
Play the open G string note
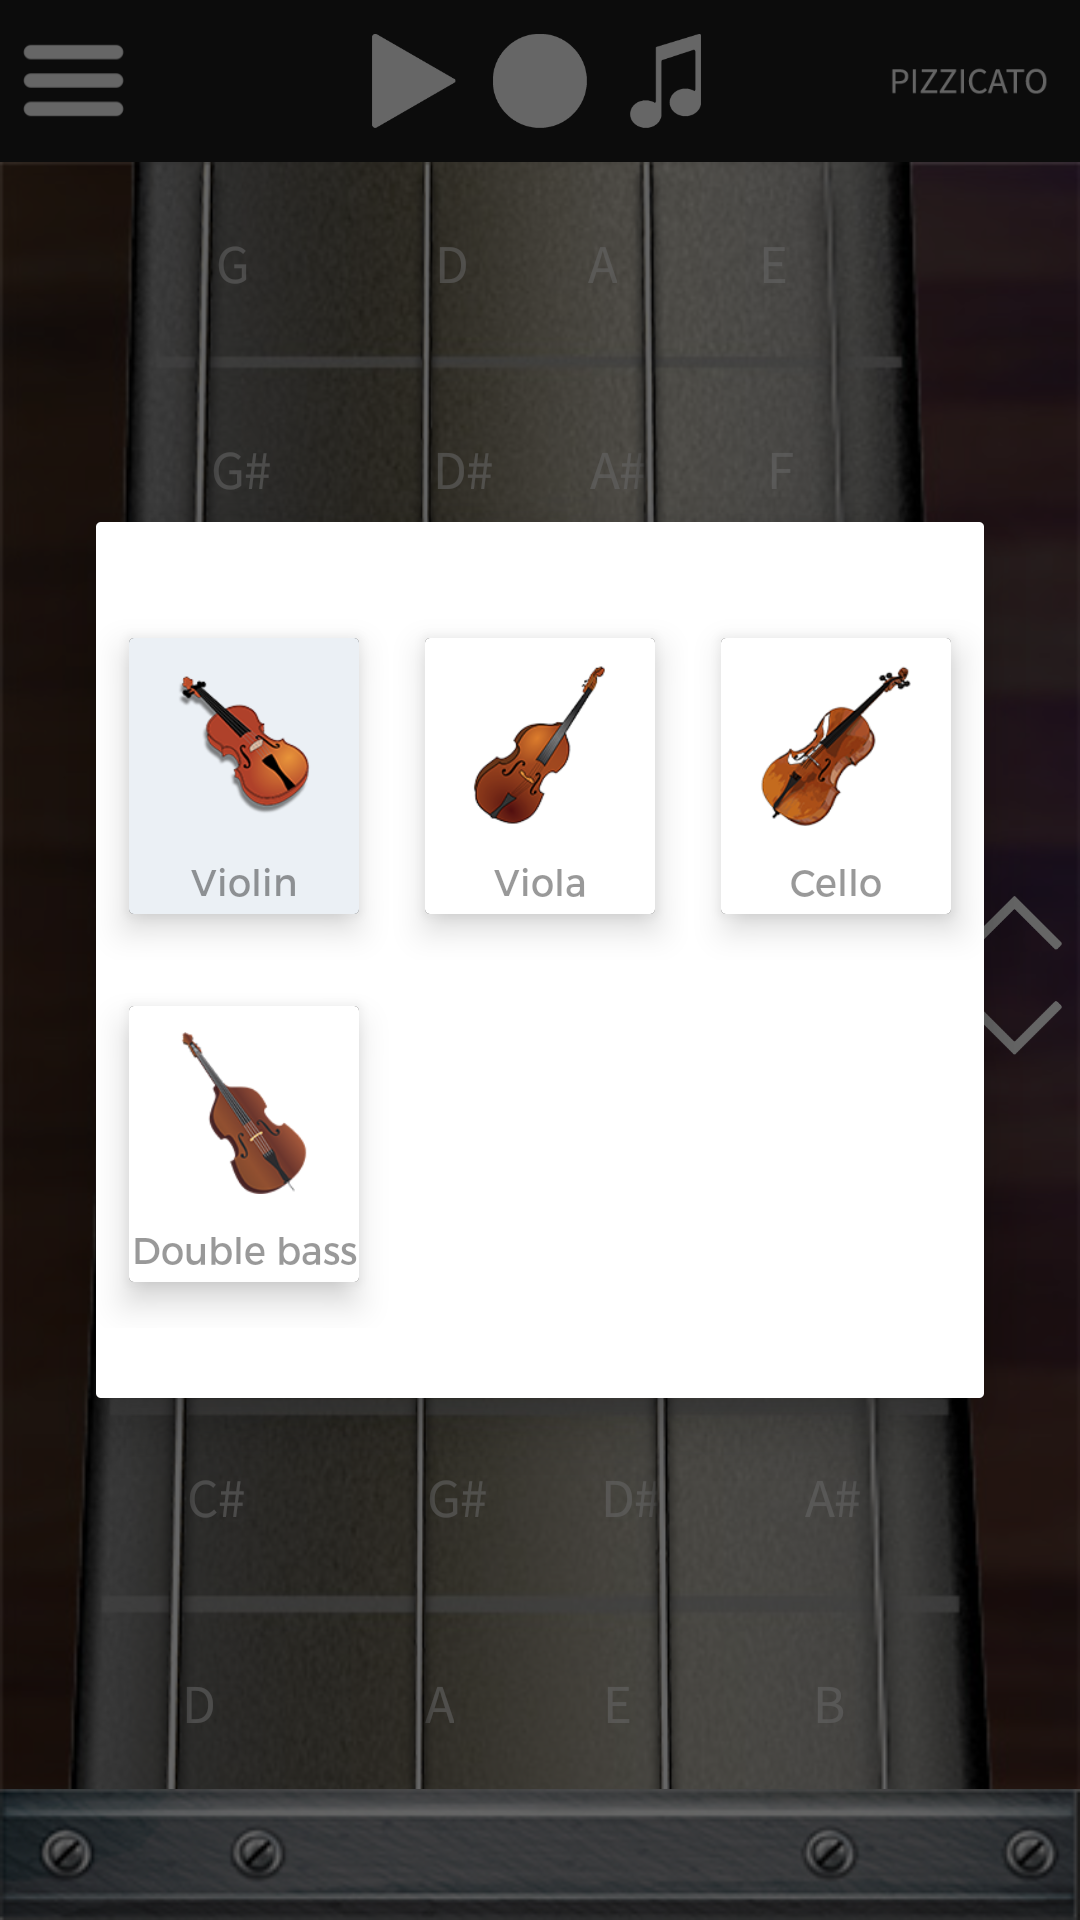point(232,266)
